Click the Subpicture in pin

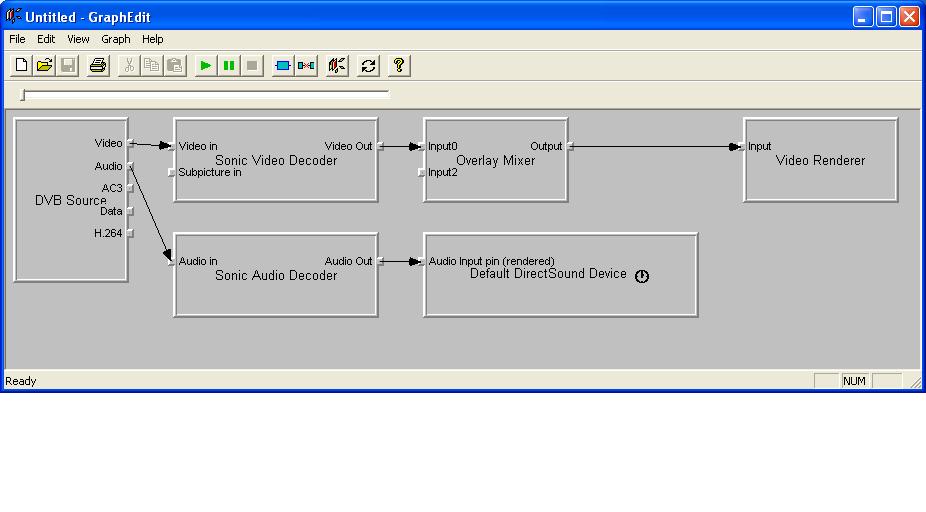click(171, 172)
